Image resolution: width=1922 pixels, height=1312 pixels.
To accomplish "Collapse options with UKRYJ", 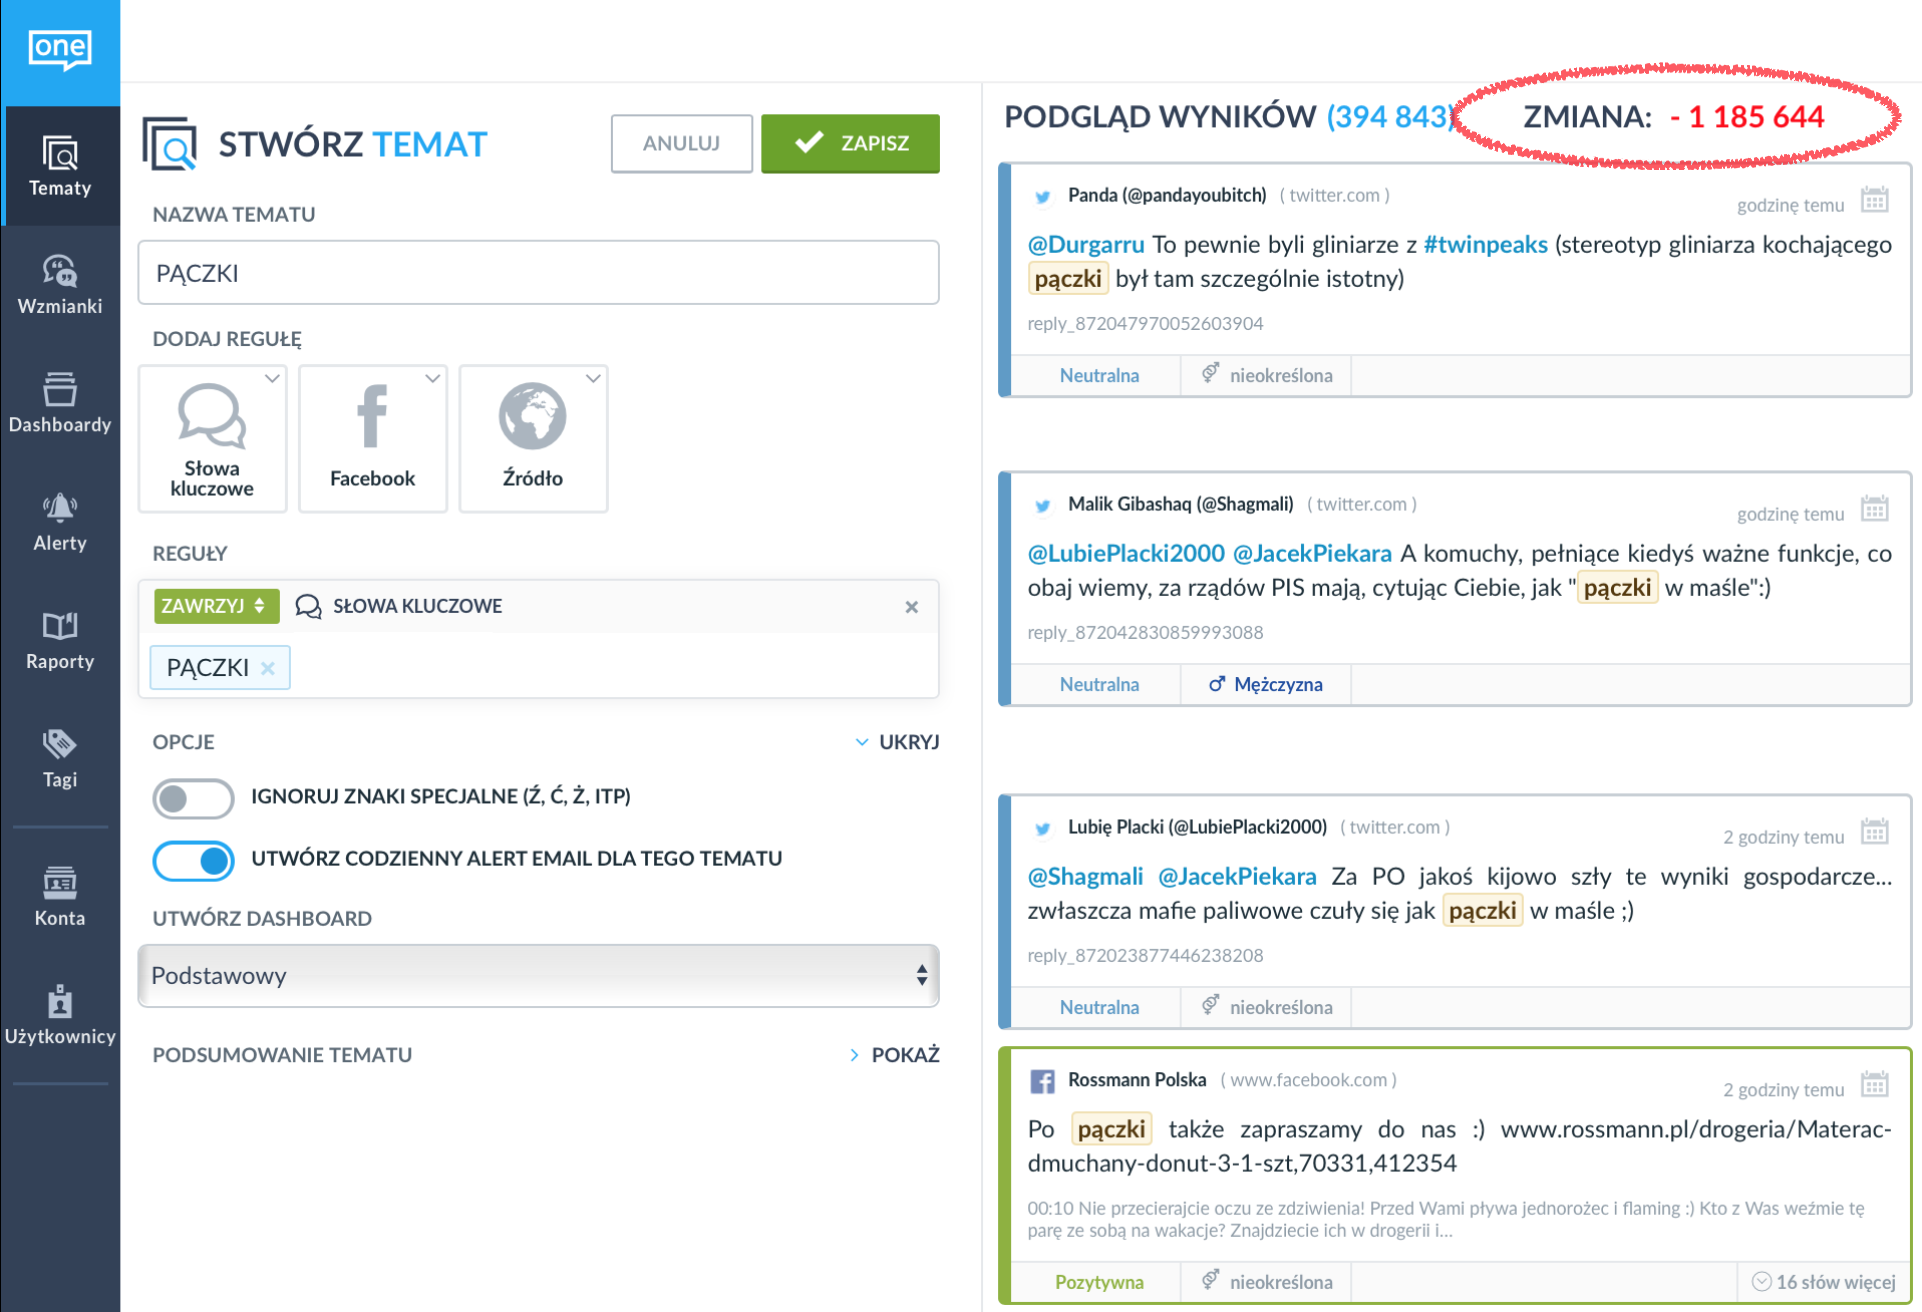I will pos(897,742).
